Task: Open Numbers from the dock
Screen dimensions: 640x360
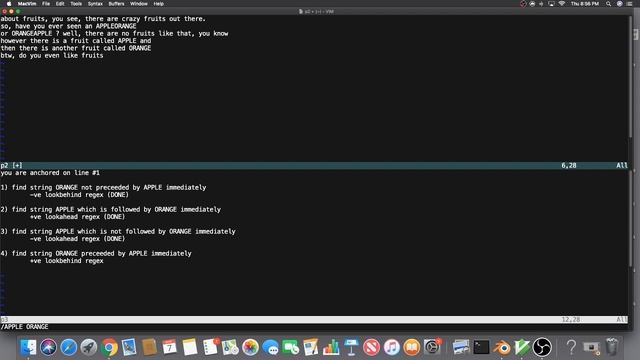Action: tap(331, 347)
